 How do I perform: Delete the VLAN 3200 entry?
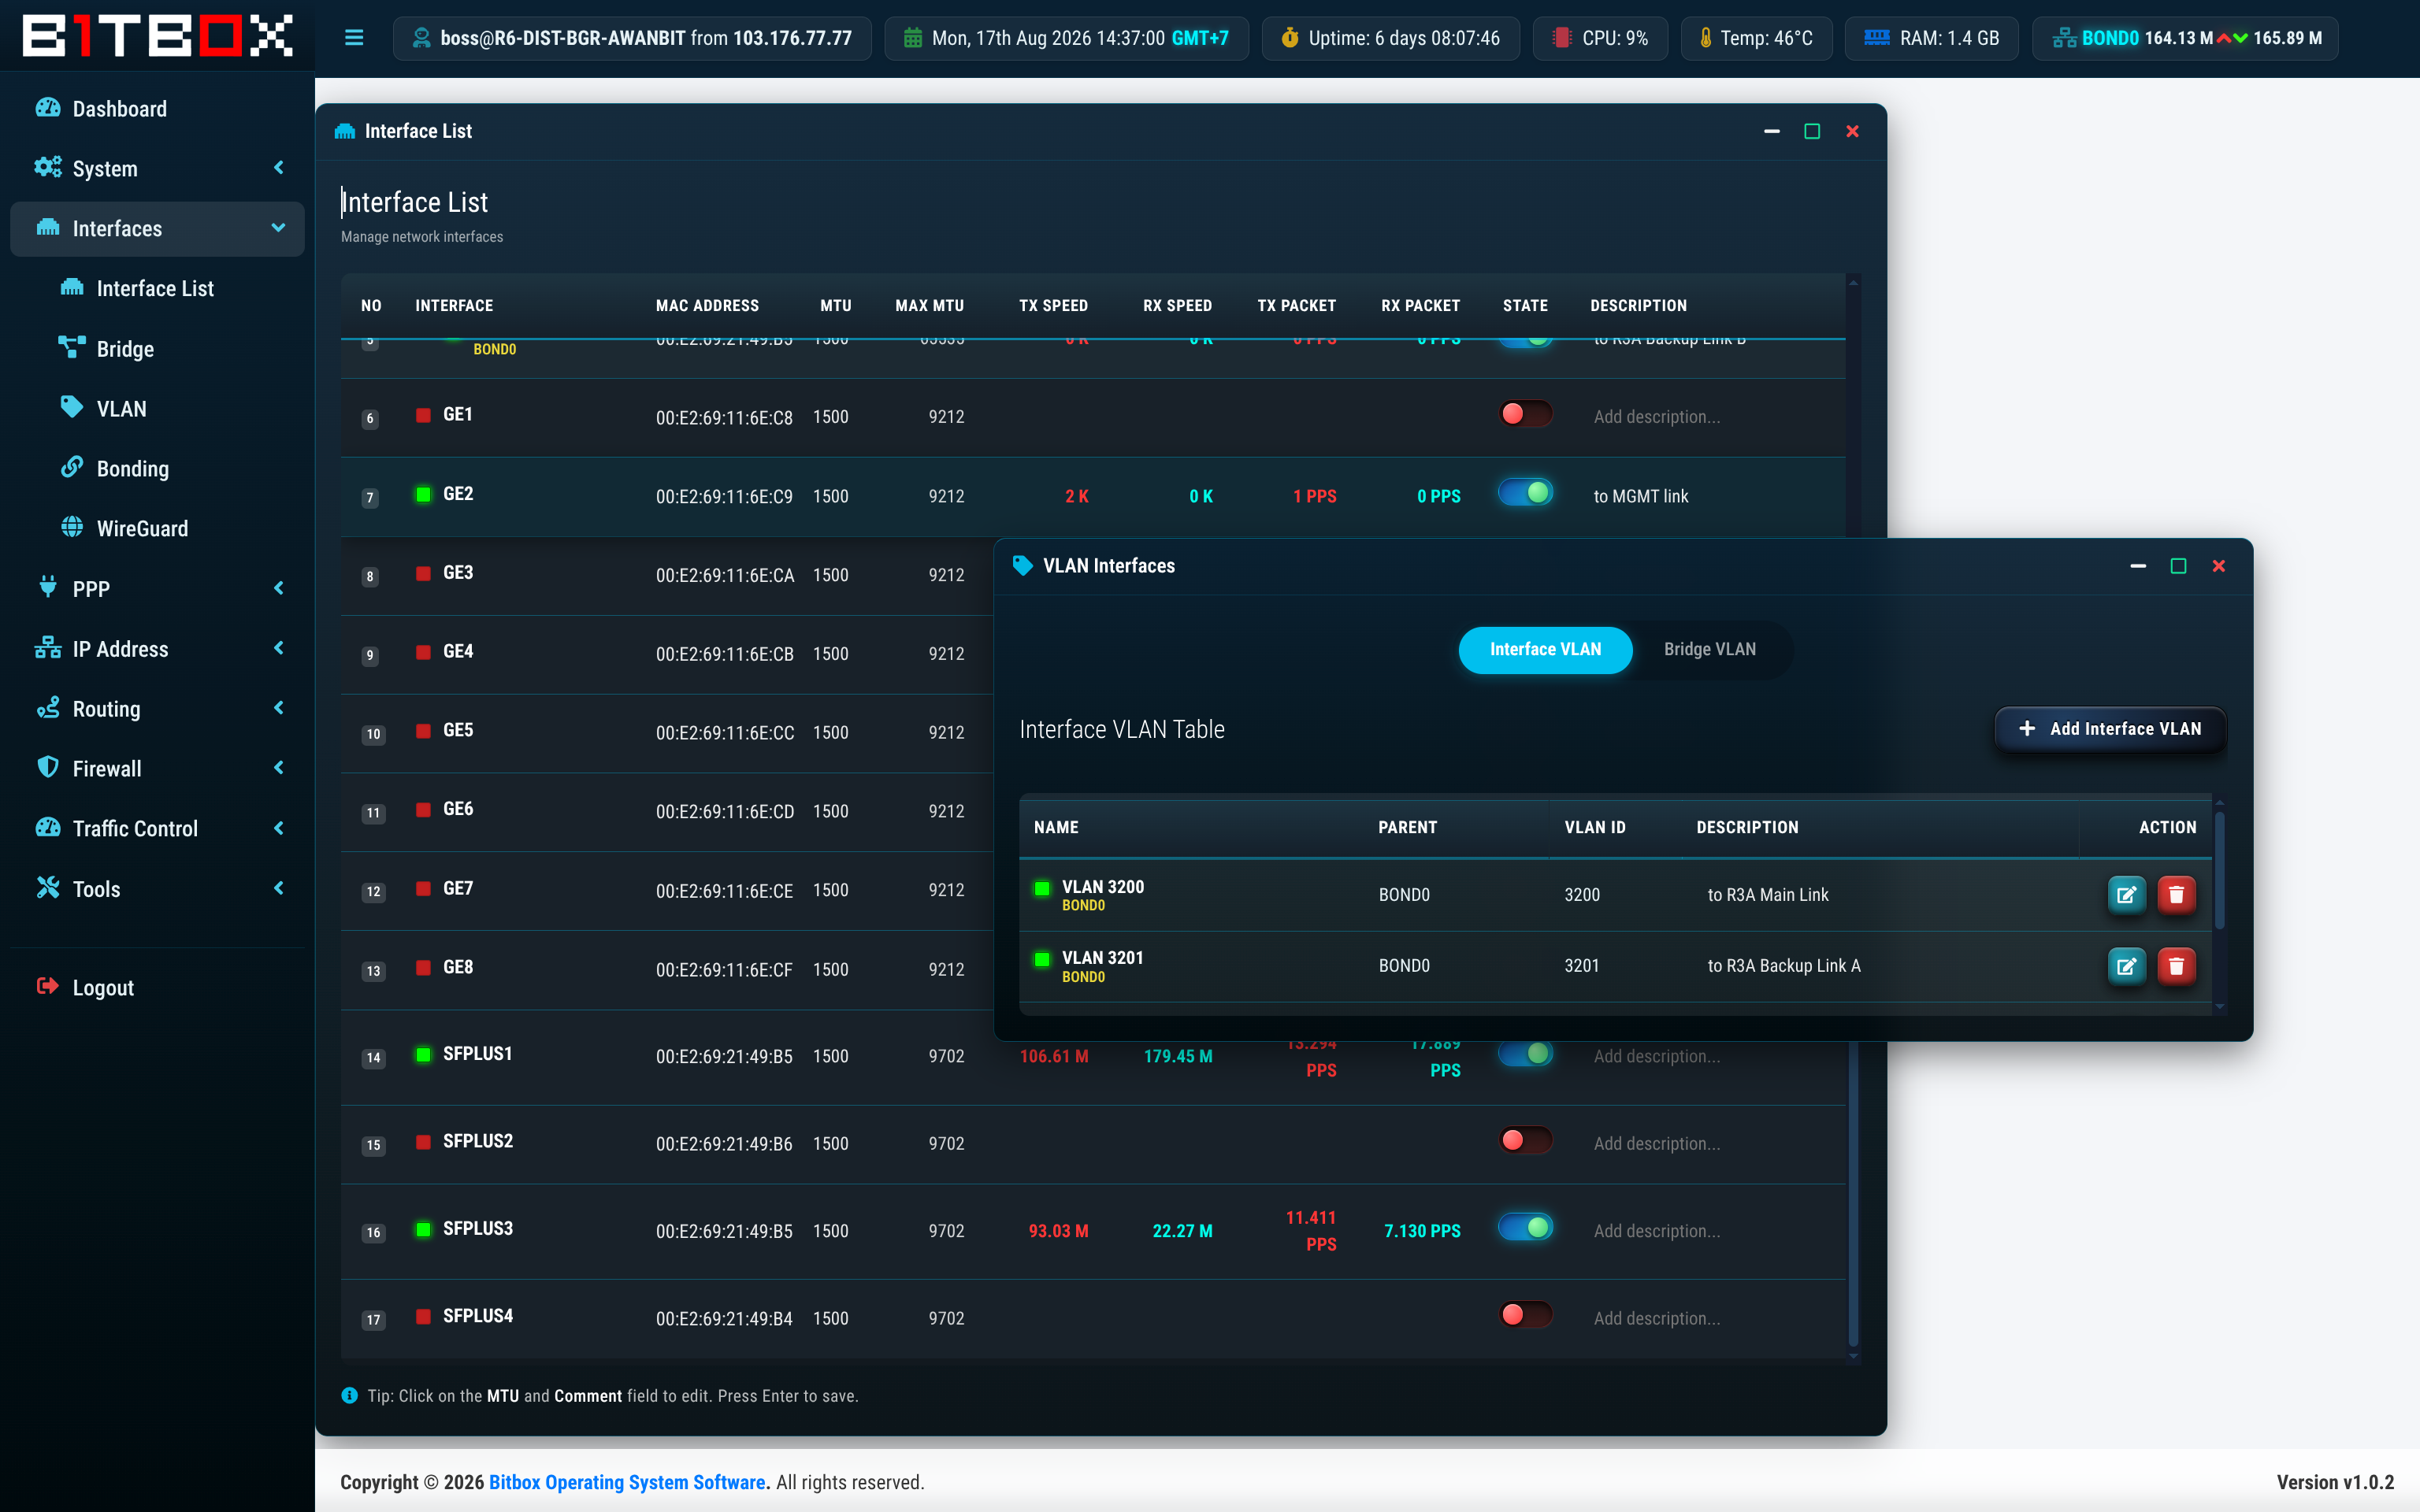tap(2176, 895)
